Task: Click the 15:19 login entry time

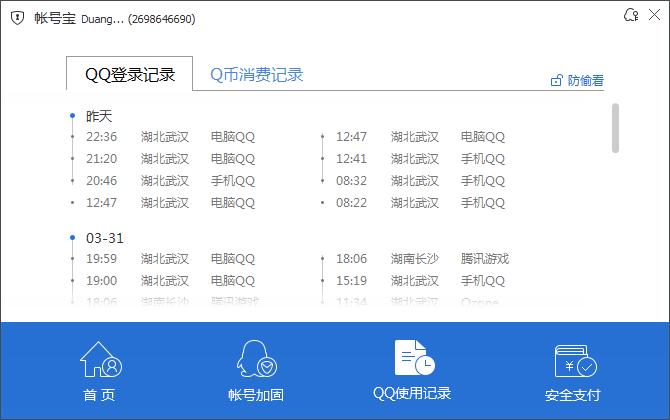Action: point(351,281)
